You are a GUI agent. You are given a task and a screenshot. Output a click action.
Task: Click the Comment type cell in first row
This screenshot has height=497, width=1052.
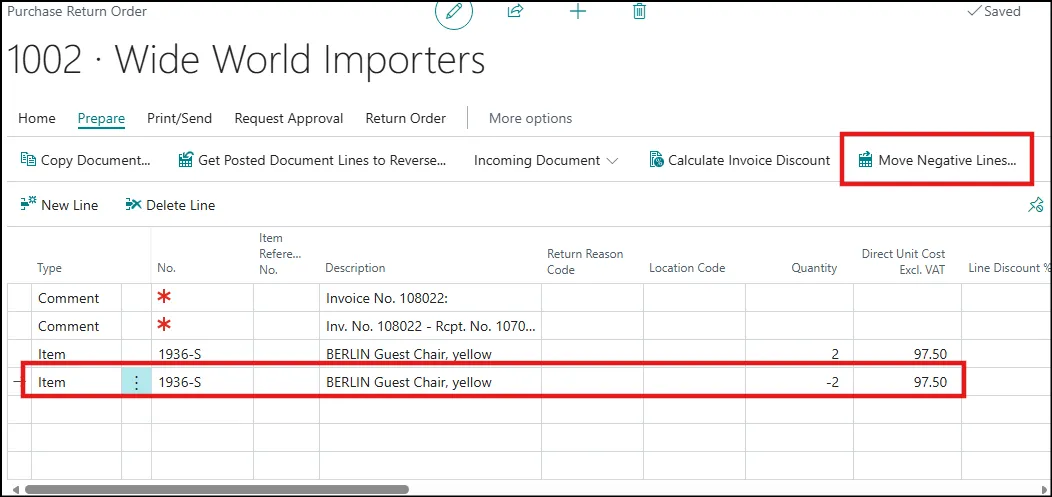click(76, 298)
